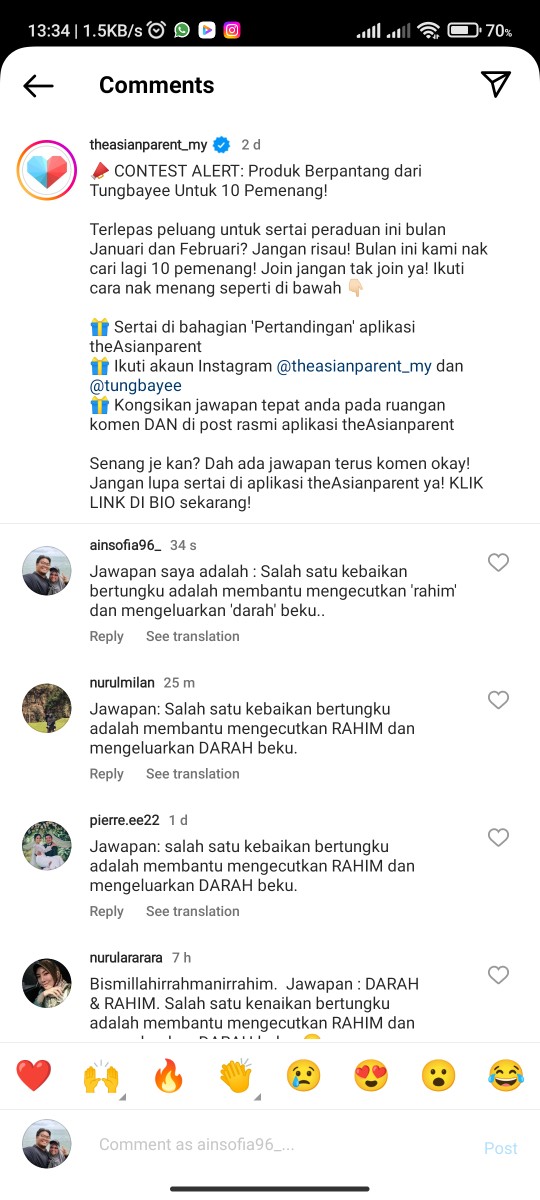Insert the raised hands emoji
This screenshot has width=540, height=1200.
pos(101,1076)
